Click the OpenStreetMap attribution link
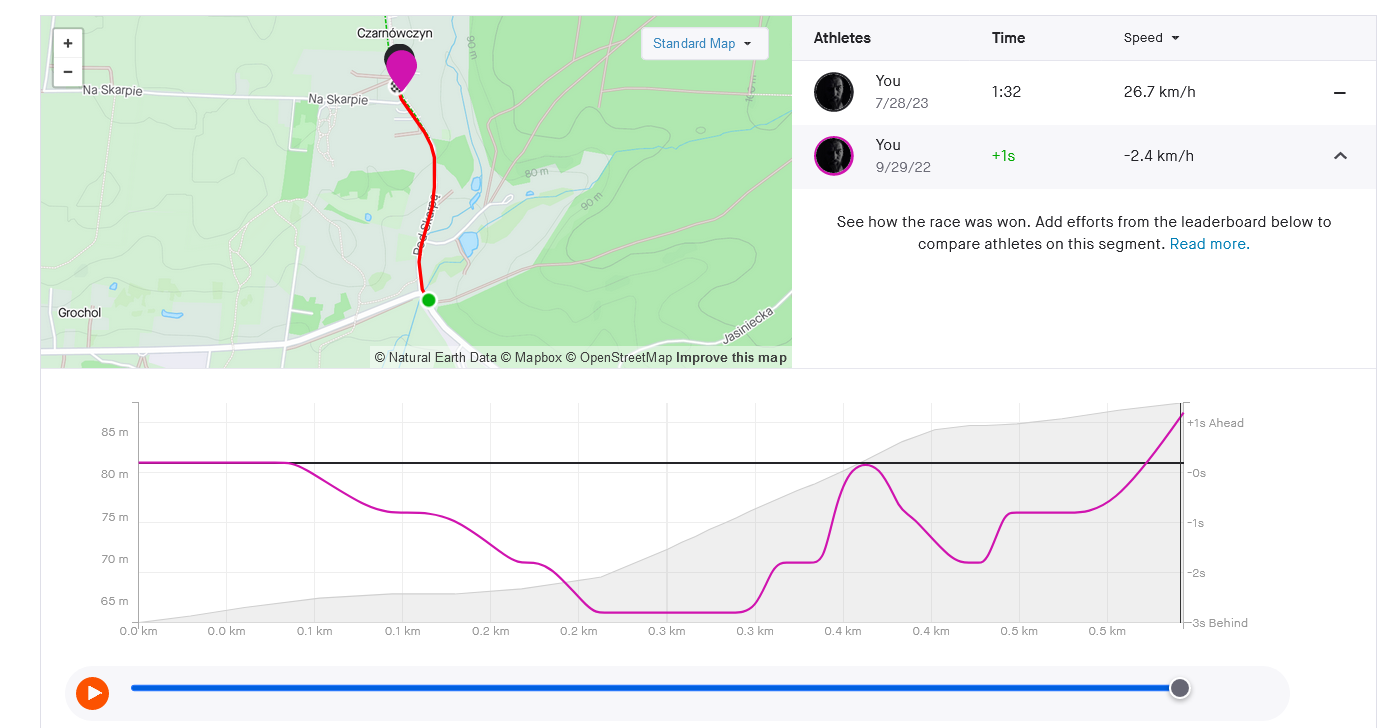This screenshot has height=728, width=1397. click(626, 358)
